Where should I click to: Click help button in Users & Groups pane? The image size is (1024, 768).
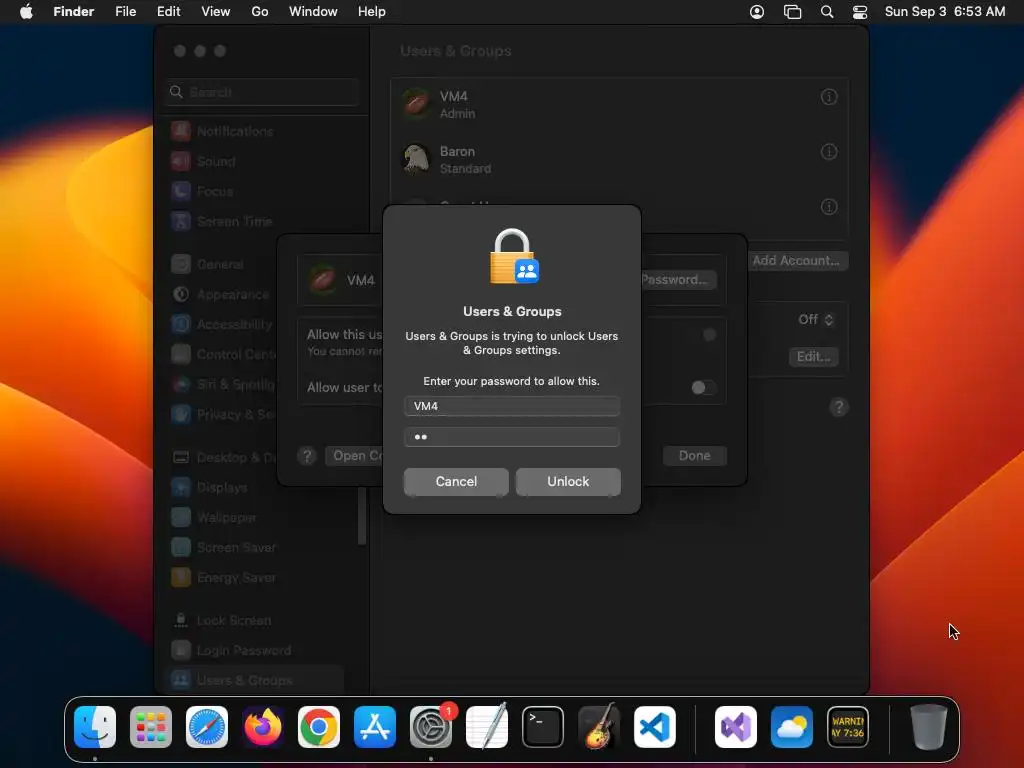[x=839, y=408]
